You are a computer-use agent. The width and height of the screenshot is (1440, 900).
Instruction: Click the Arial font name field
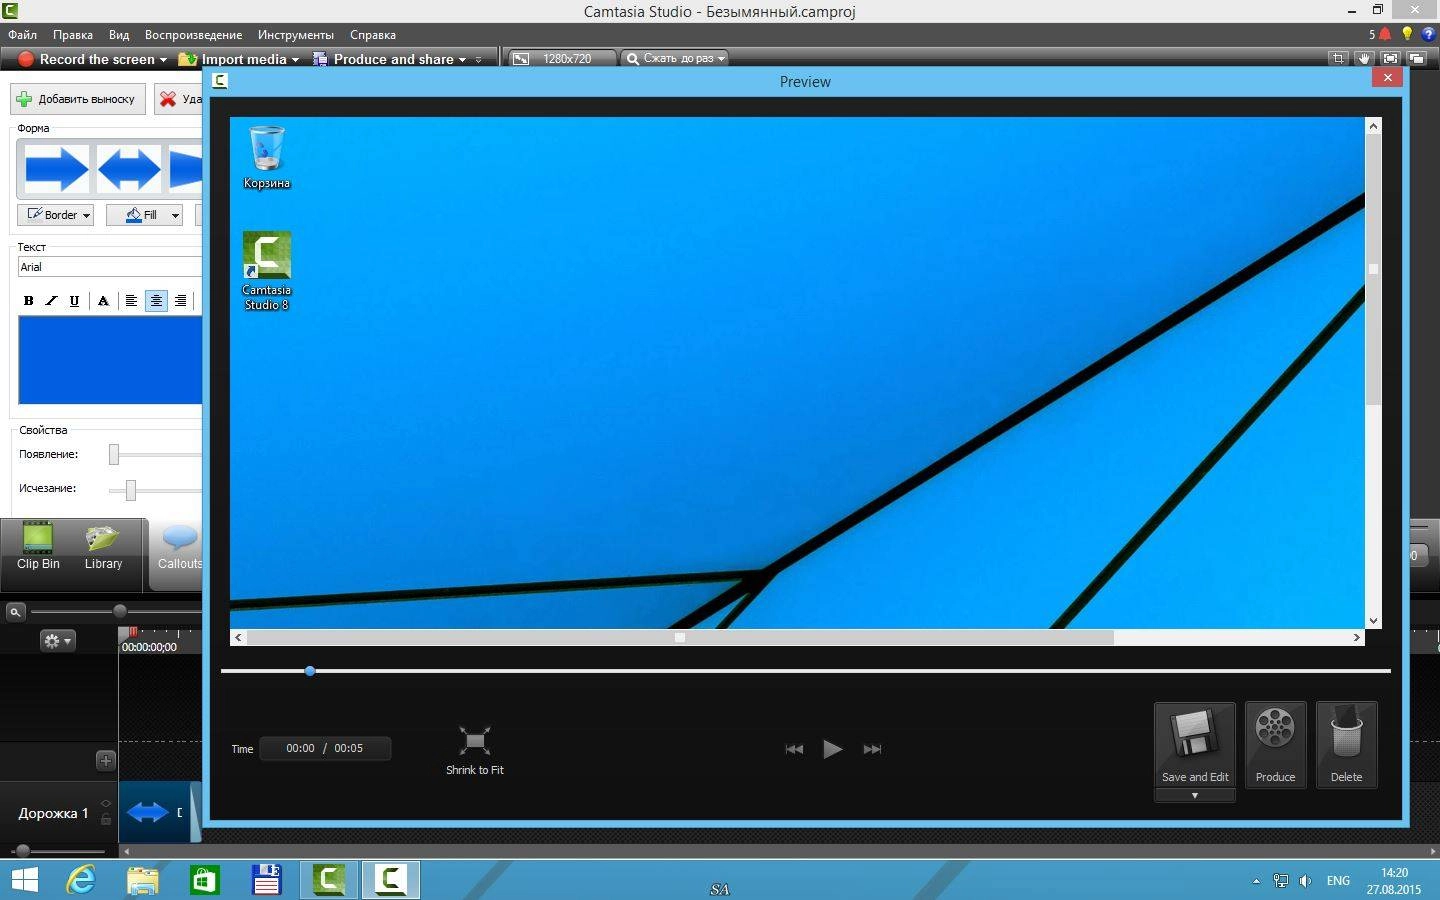click(x=110, y=267)
